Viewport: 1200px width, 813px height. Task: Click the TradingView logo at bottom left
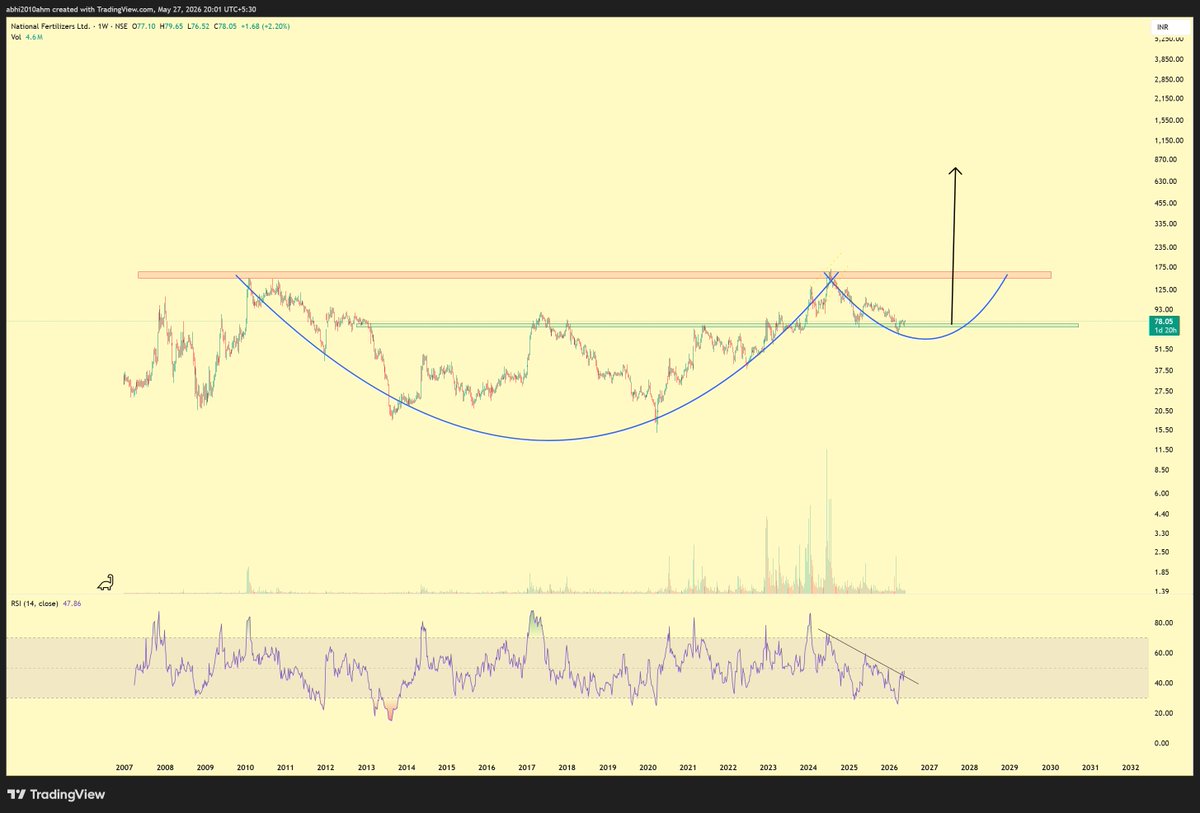(55, 794)
